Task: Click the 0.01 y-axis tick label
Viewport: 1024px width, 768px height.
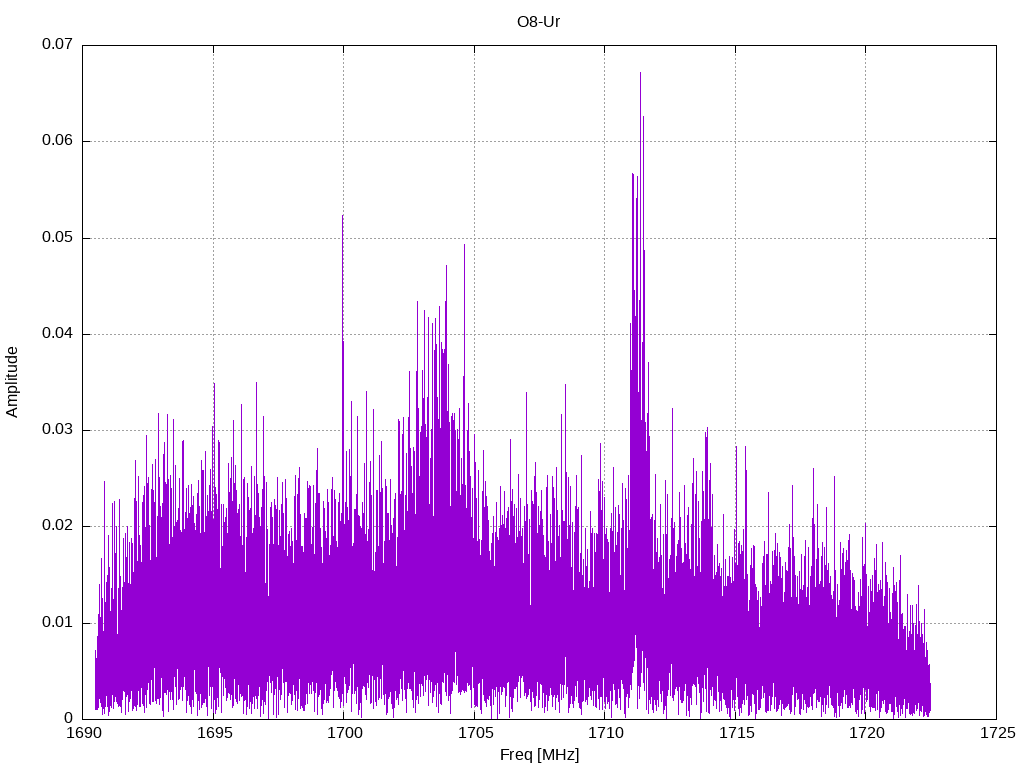Action: [x=57, y=622]
